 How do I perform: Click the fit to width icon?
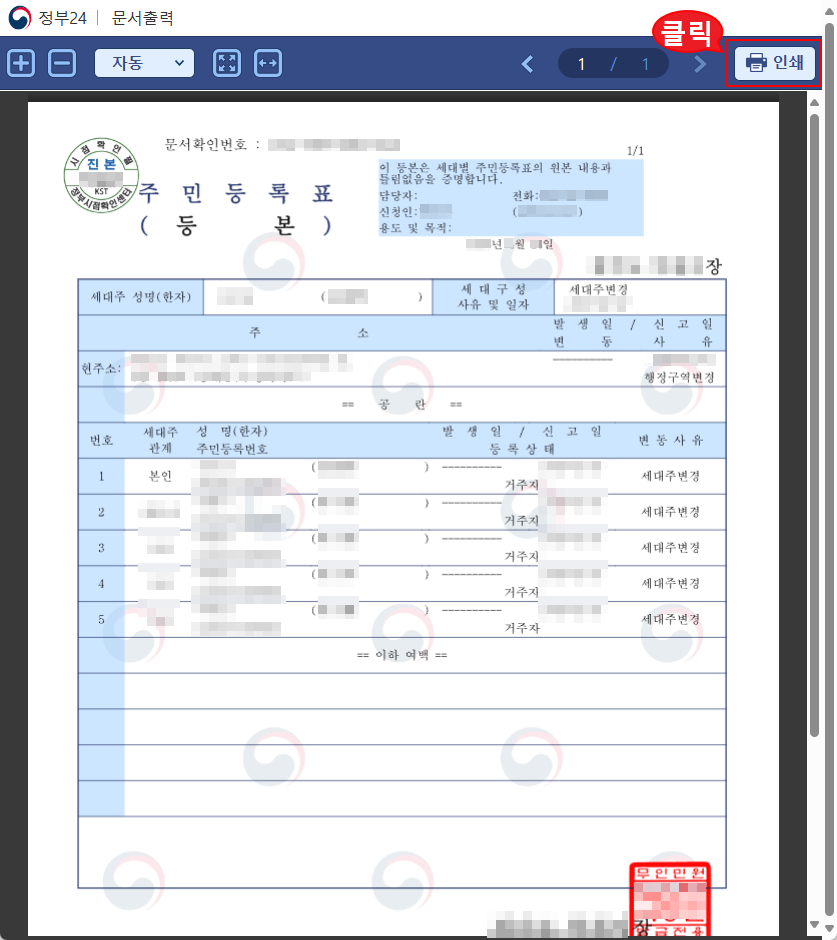(268, 63)
